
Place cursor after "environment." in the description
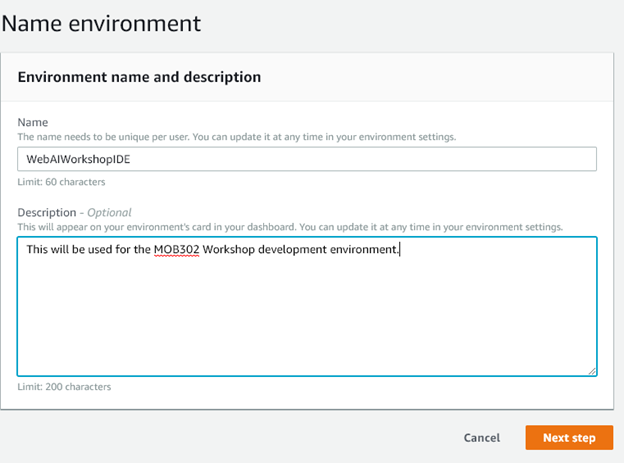click(400, 249)
